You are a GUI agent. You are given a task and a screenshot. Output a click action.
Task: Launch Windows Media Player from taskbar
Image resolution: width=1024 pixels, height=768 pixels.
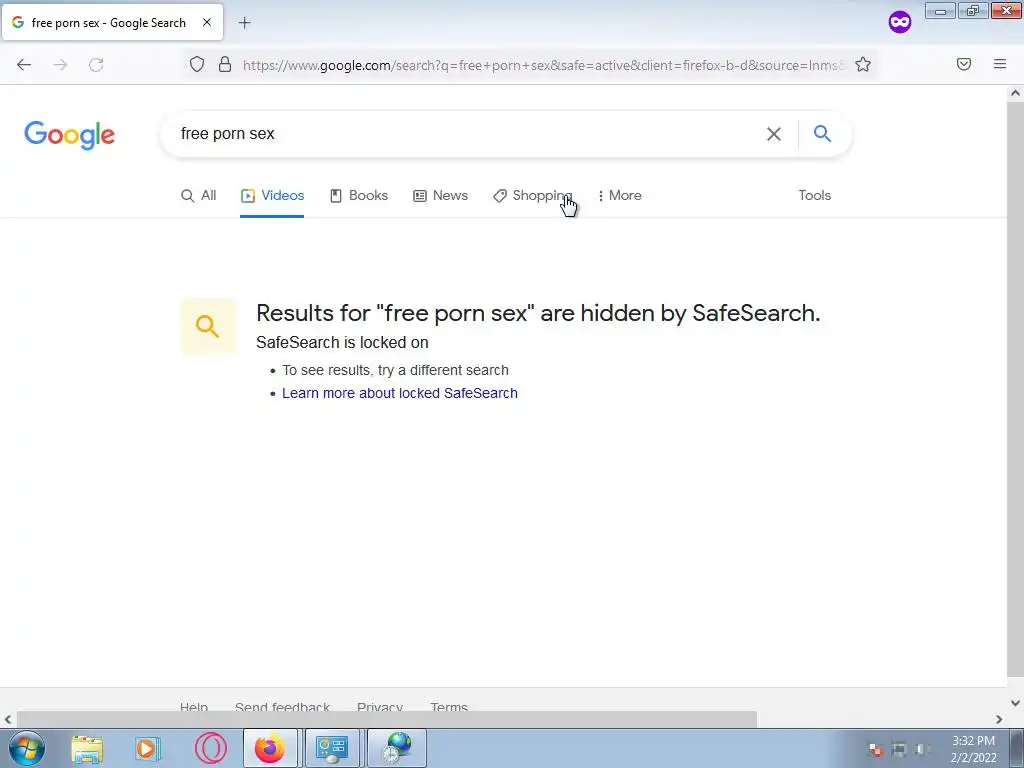click(147, 749)
